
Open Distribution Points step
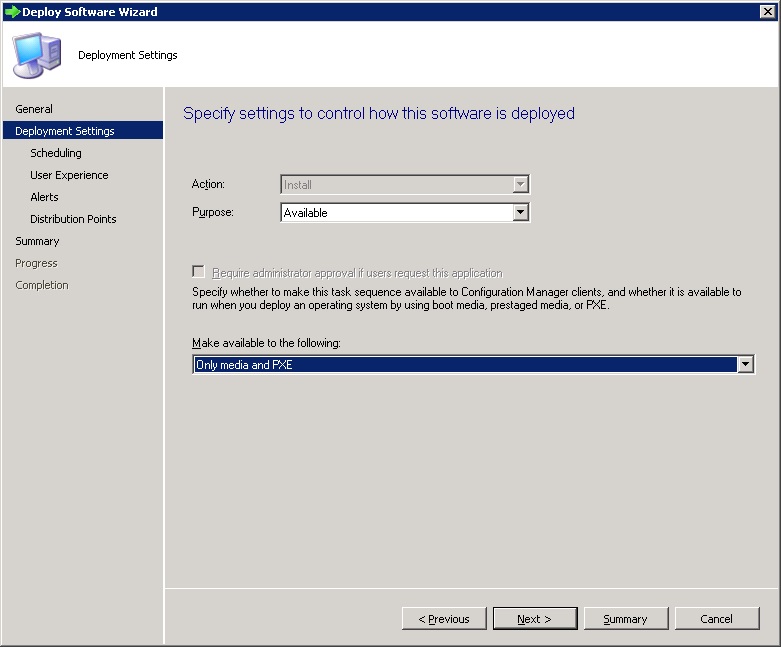[73, 219]
